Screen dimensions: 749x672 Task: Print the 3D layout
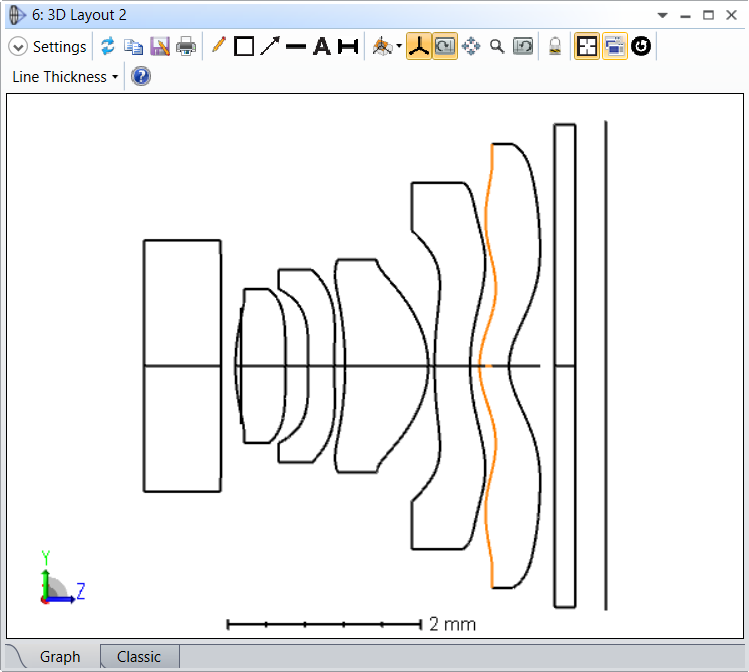(x=186, y=46)
